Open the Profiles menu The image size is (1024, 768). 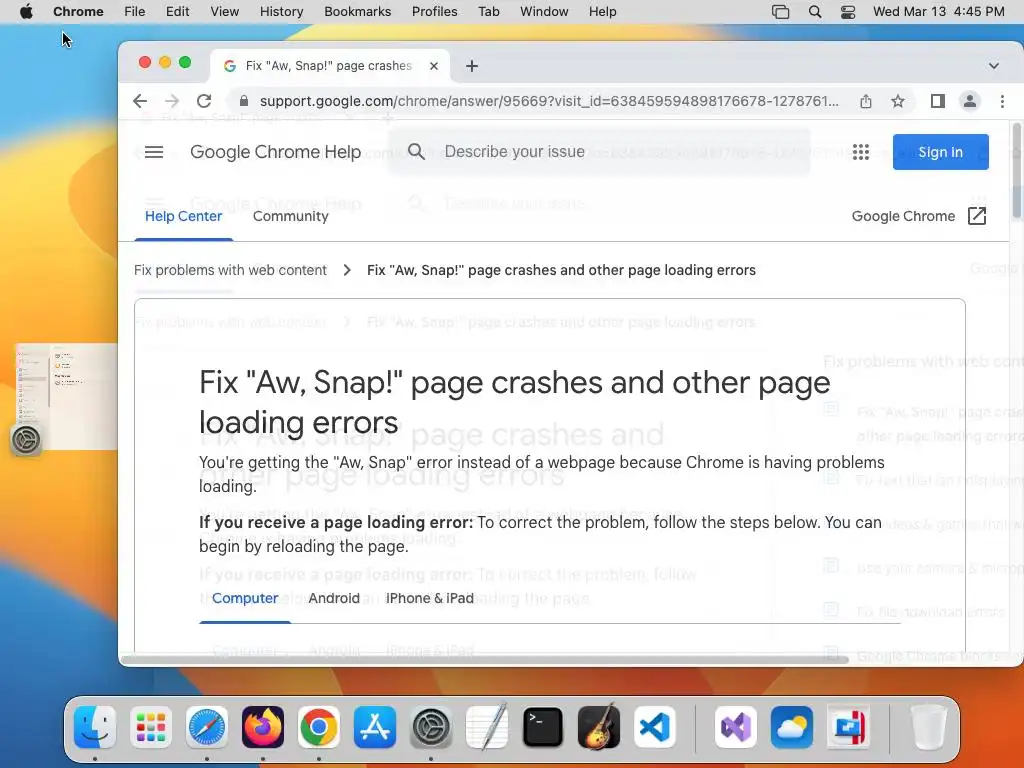(x=434, y=12)
